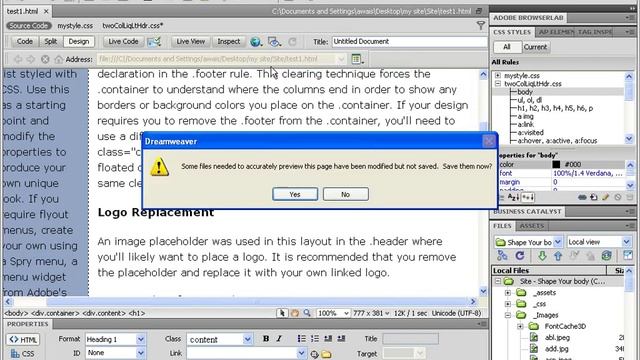Viewport: 640px width, 360px height.
Task: Click the Edit Rule pencil icon
Action: point(606,198)
